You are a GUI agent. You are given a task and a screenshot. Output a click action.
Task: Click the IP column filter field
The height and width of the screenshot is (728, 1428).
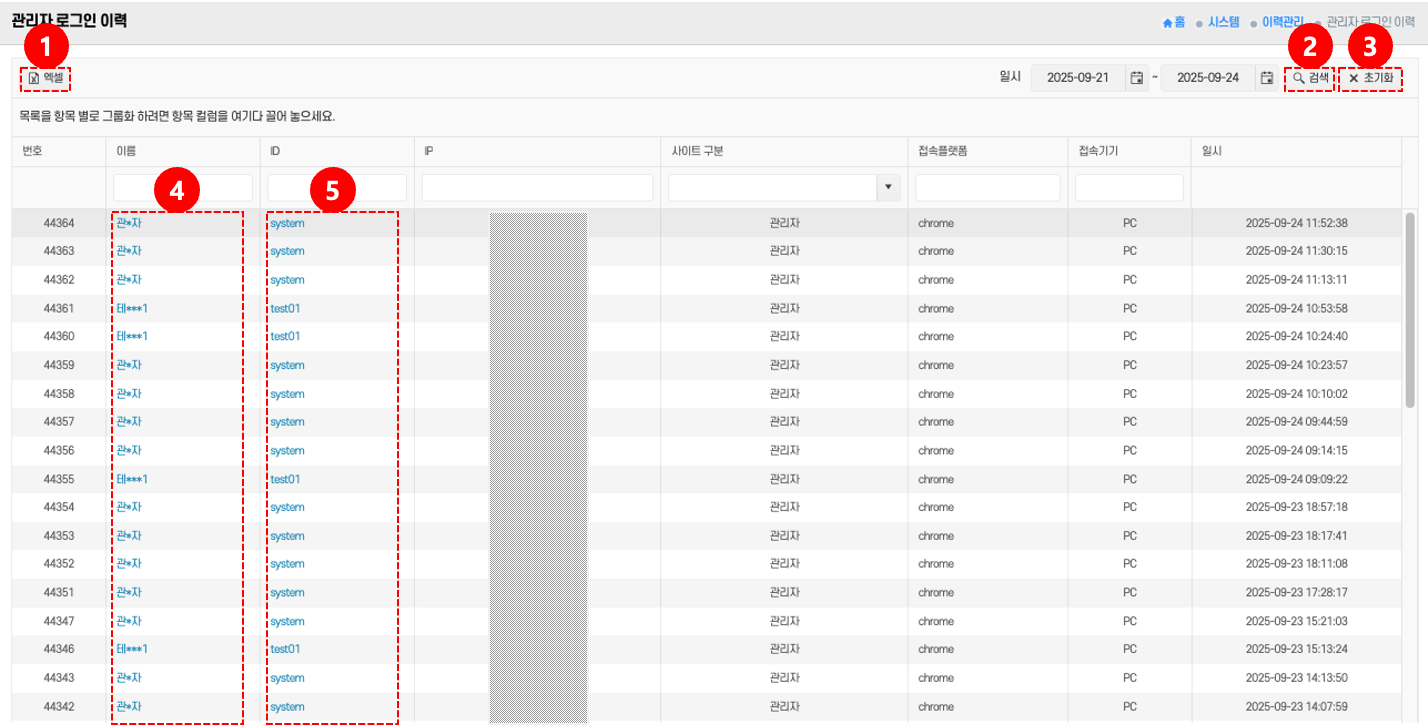(x=537, y=187)
